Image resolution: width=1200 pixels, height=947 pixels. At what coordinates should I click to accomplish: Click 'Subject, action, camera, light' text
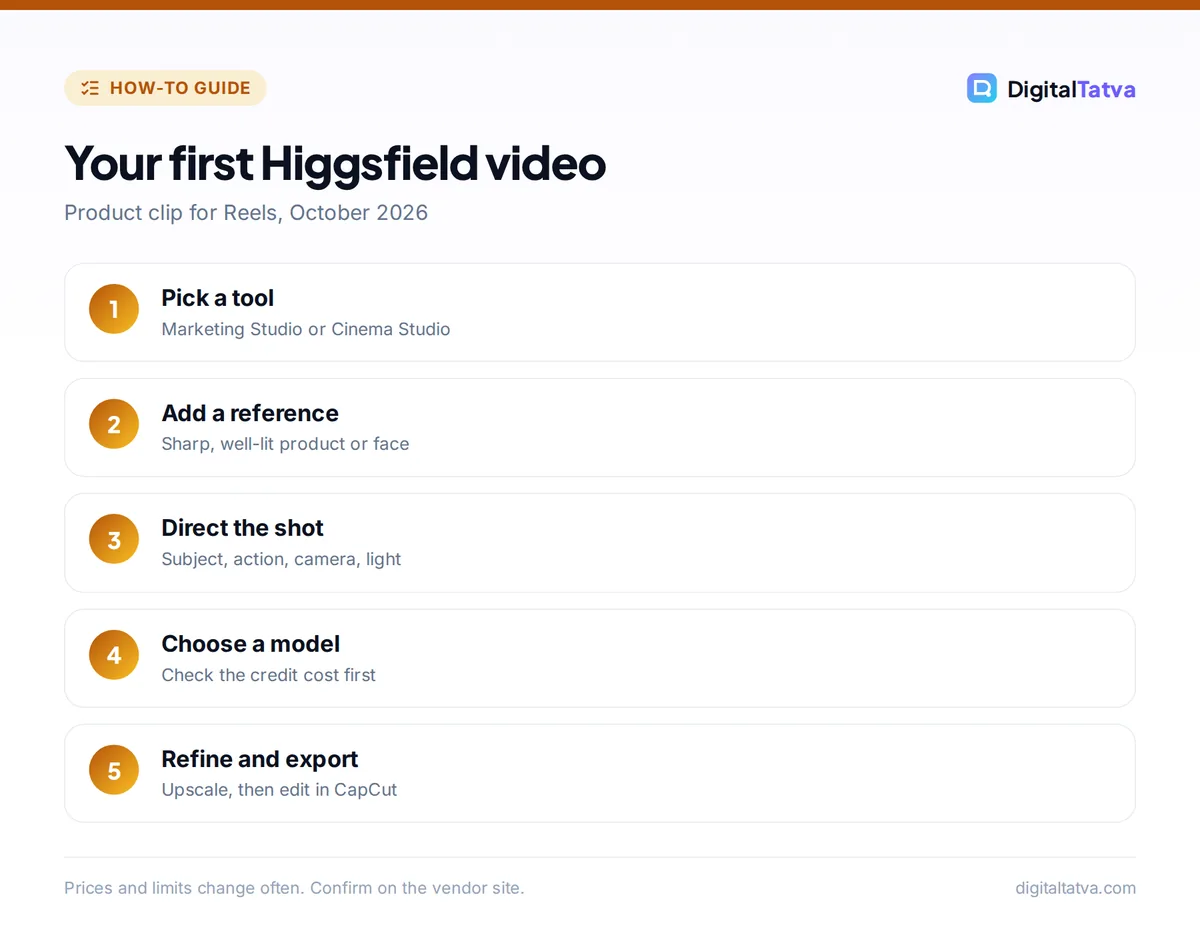click(281, 559)
